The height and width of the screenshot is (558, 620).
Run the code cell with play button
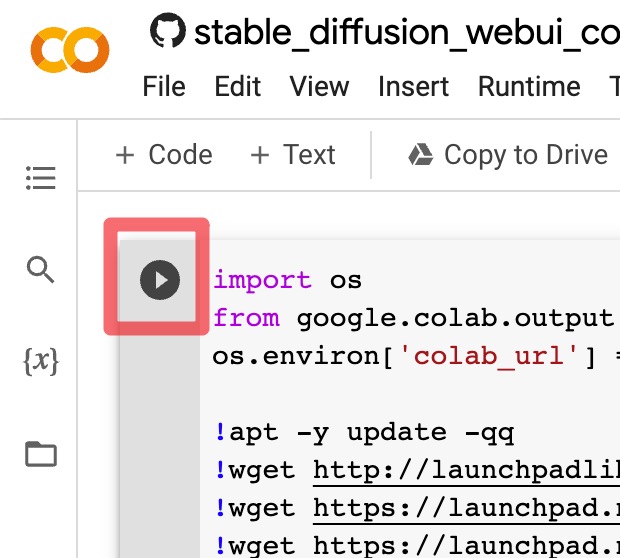pyautogui.click(x=160, y=280)
